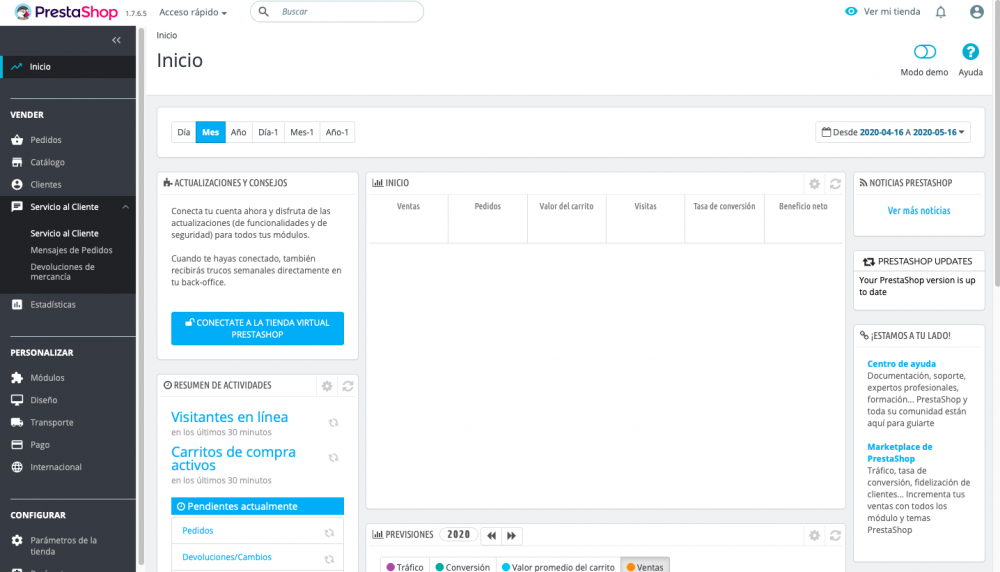This screenshot has width=1000, height=572.
Task: Select Inicio in the sidebar
Action: tap(68, 66)
